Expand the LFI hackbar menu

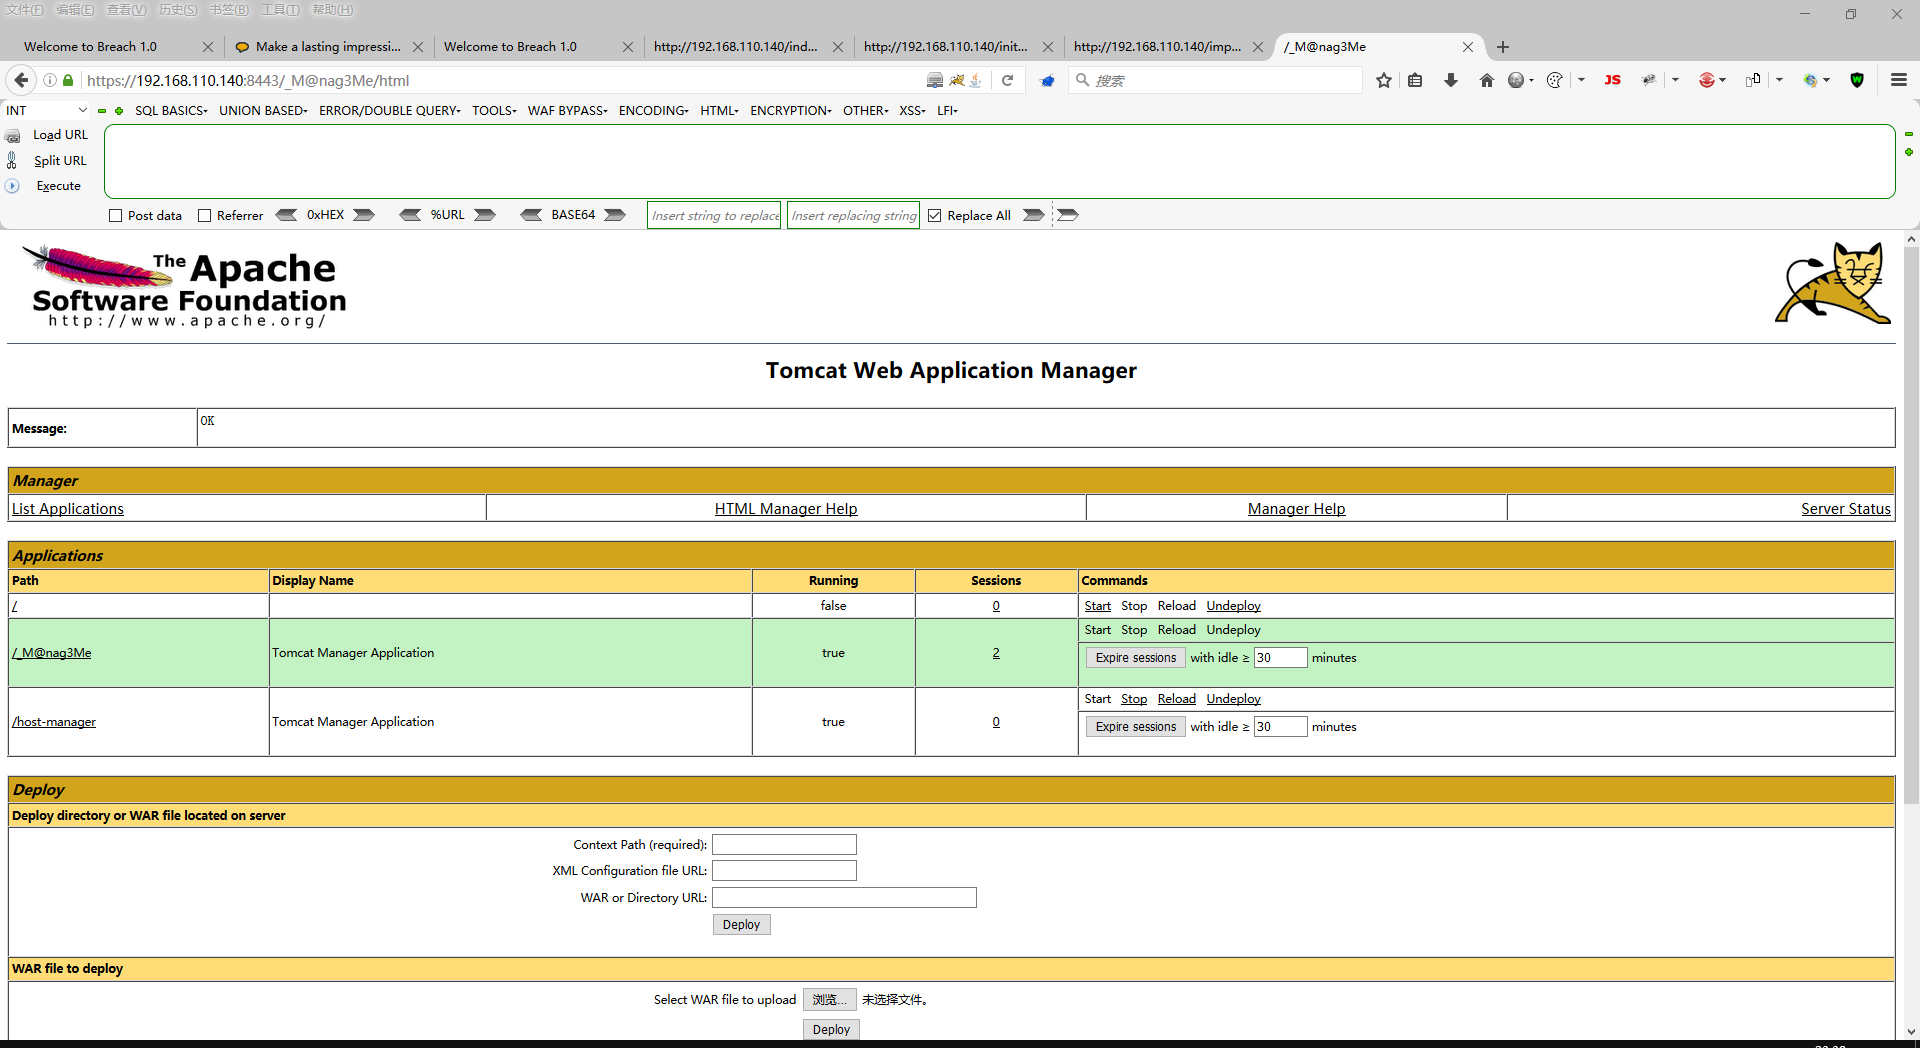click(947, 111)
